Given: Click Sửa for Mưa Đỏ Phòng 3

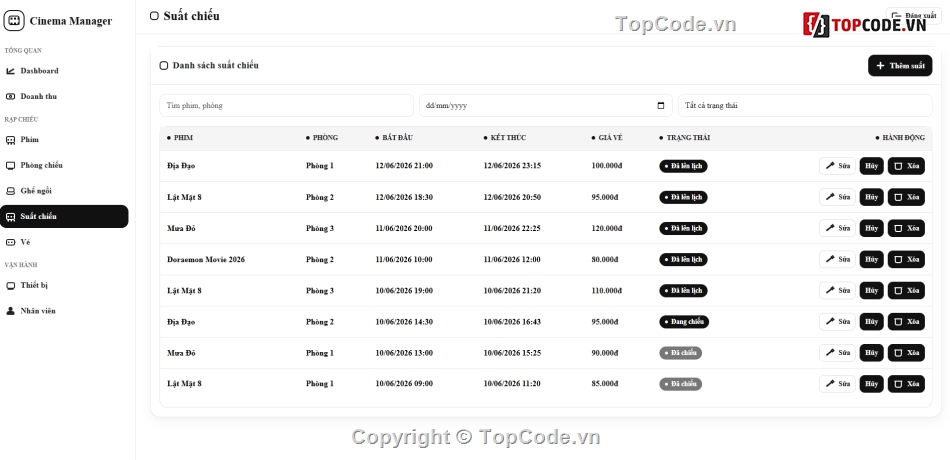Looking at the screenshot, I should point(837,228).
